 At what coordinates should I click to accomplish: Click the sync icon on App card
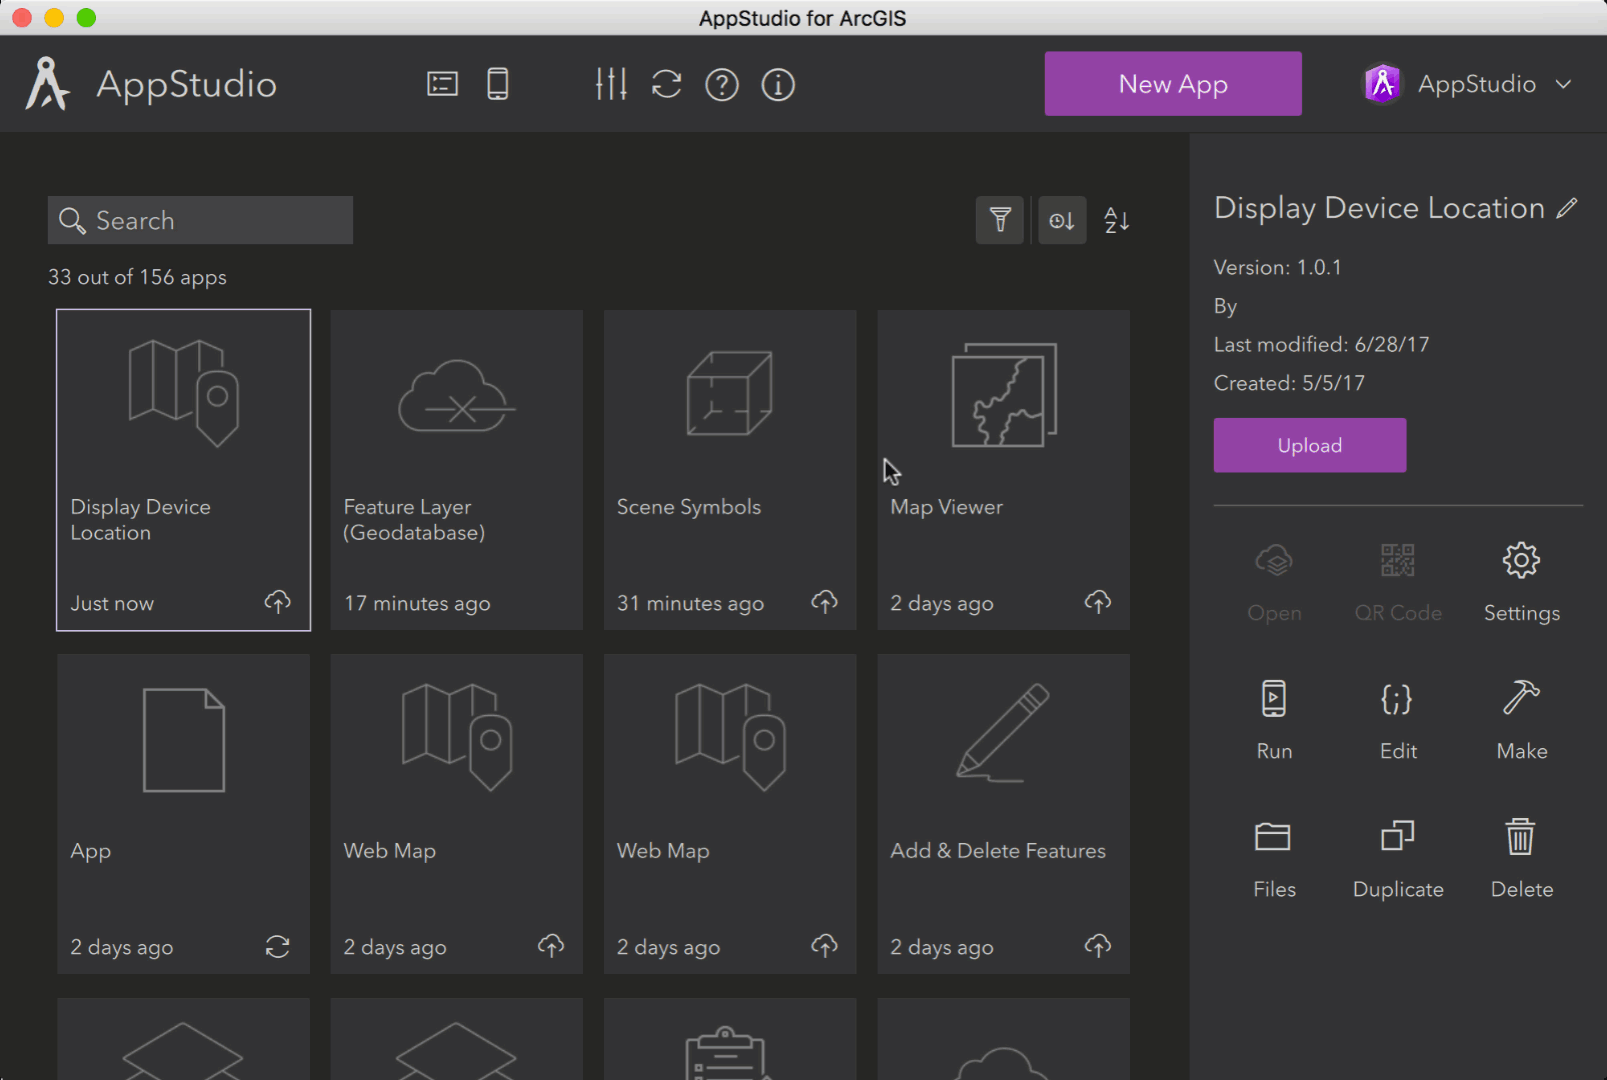click(x=277, y=946)
